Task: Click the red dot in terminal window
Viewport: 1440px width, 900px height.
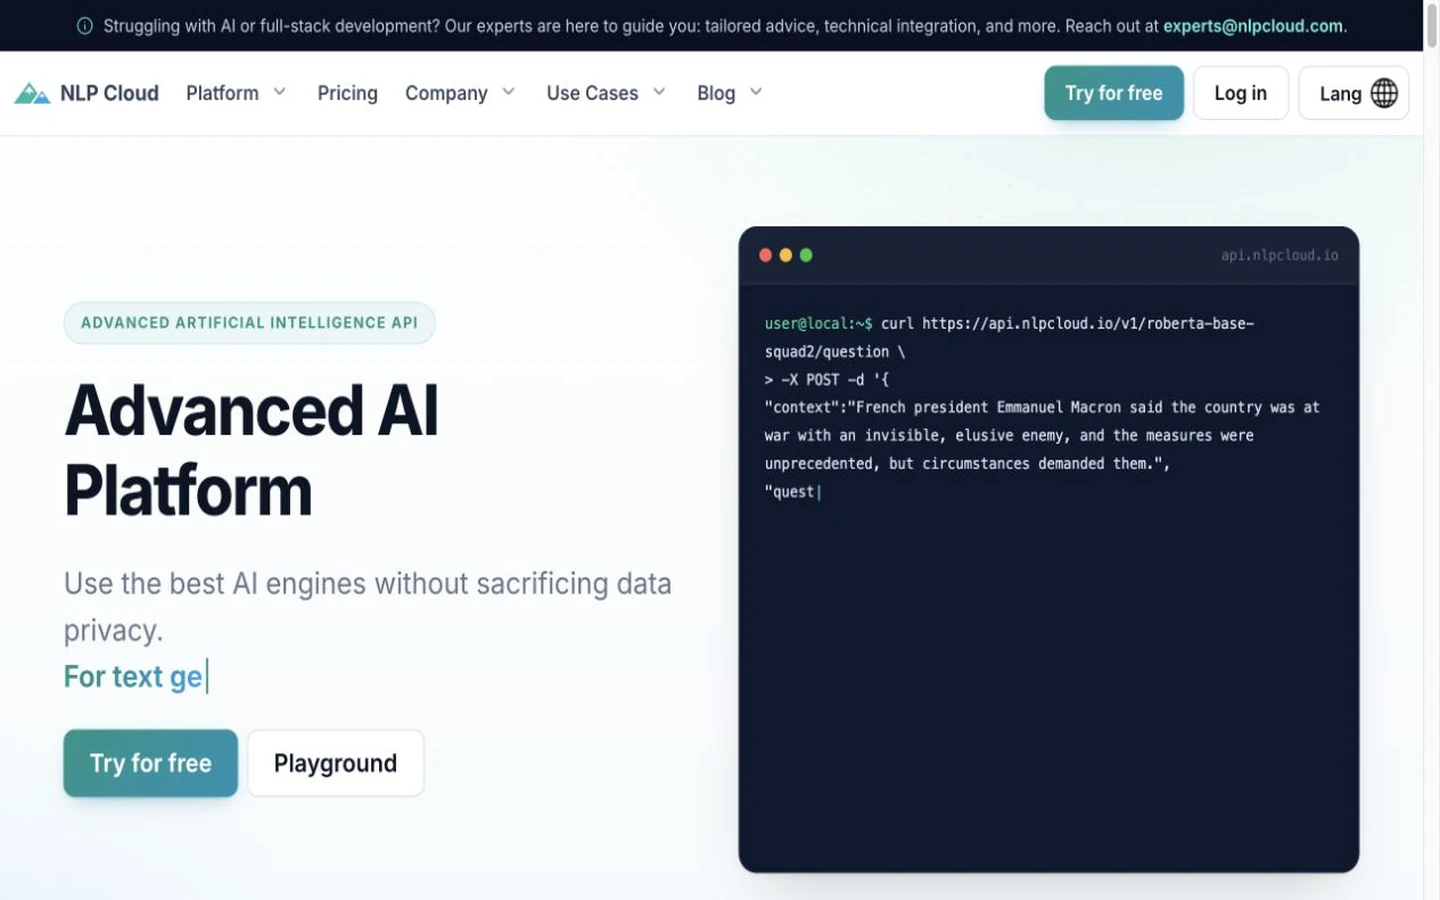Action: pos(765,255)
